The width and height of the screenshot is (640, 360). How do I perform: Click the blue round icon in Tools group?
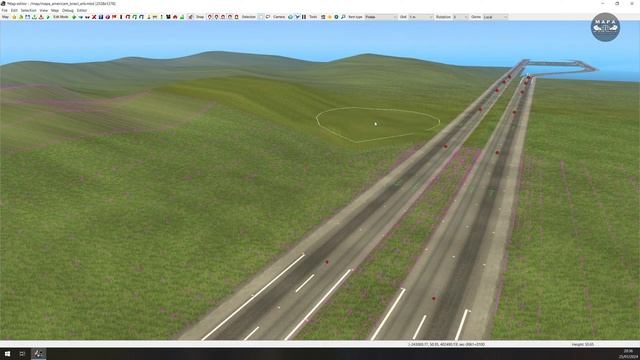(336, 17)
